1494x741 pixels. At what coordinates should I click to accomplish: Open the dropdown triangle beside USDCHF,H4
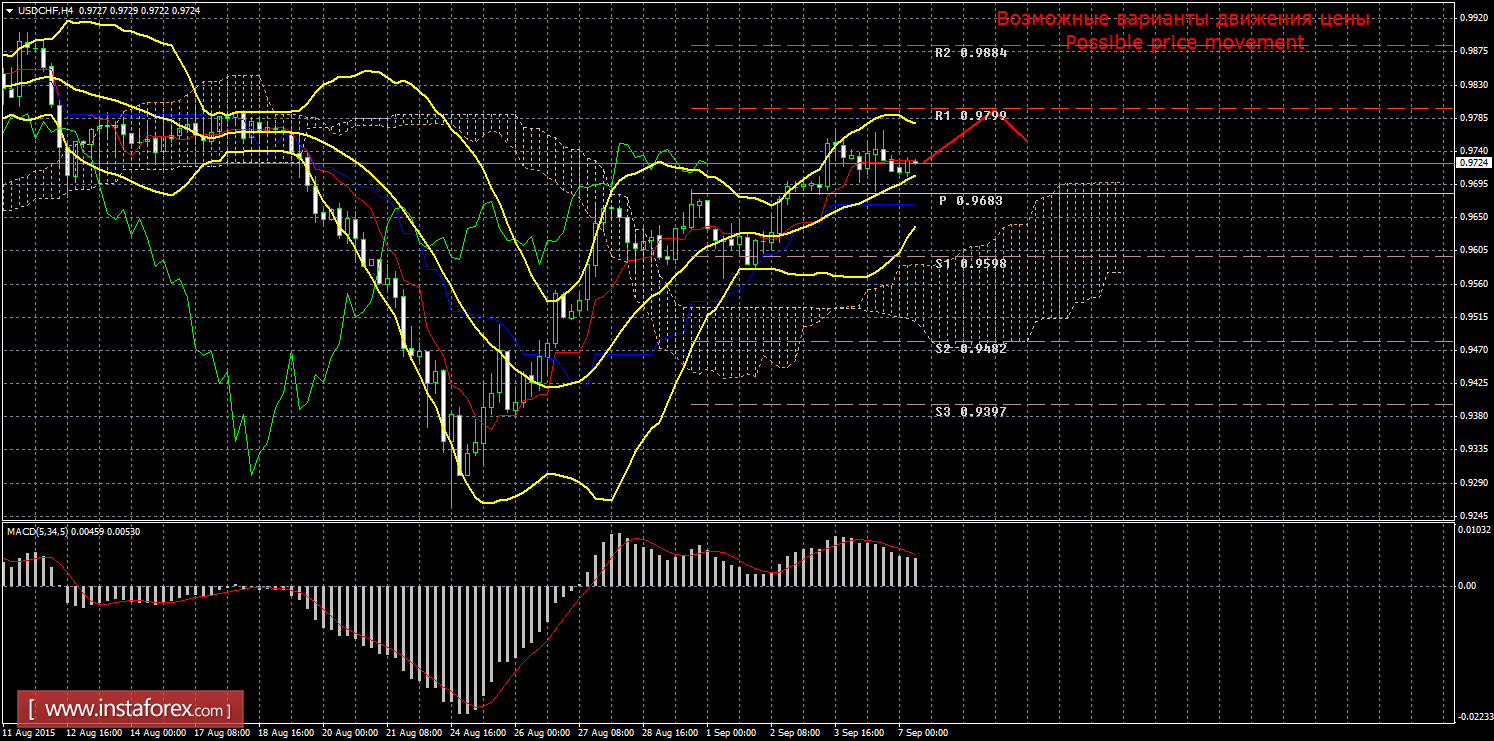8,8
